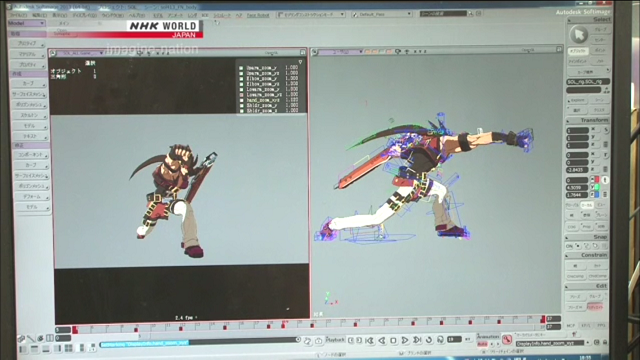Toggle Lowarm_zoom_yz checkbox
Screen dimensions: 640x360
(x=241, y=94)
